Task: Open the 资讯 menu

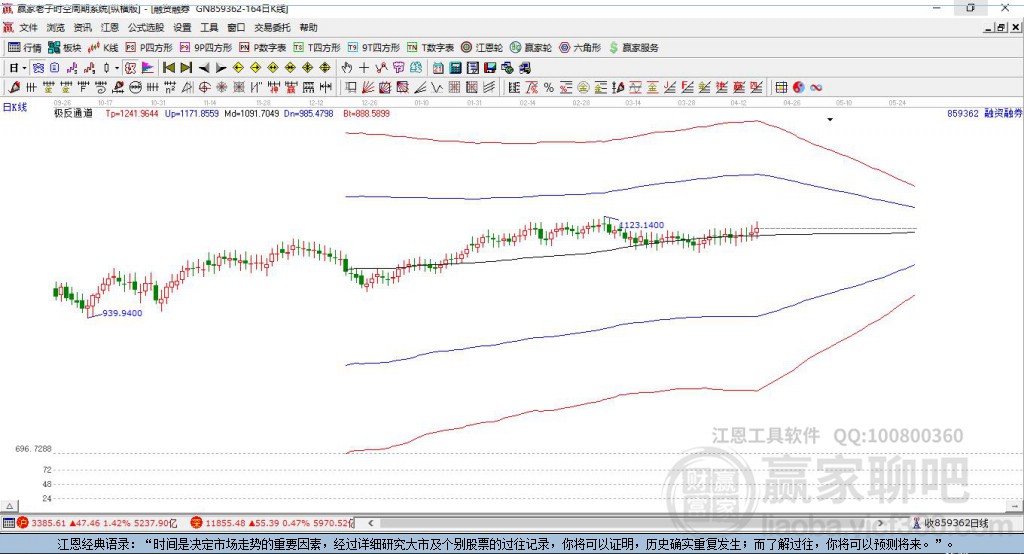Action: pos(82,27)
